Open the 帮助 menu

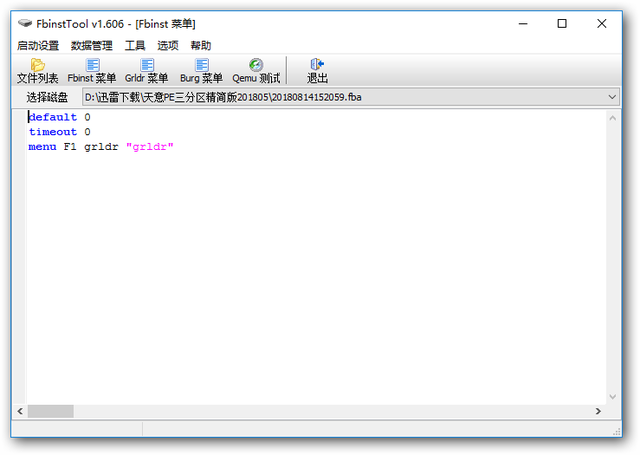200,45
